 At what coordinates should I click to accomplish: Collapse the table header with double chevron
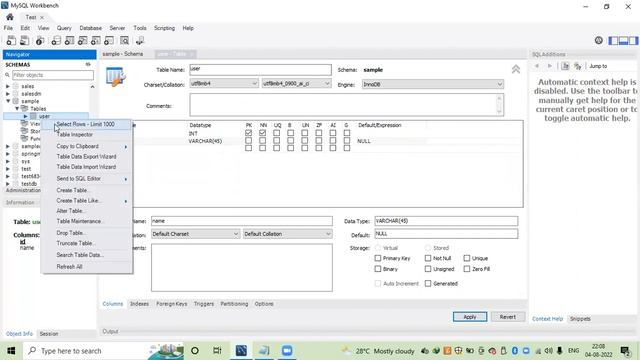coord(516,69)
